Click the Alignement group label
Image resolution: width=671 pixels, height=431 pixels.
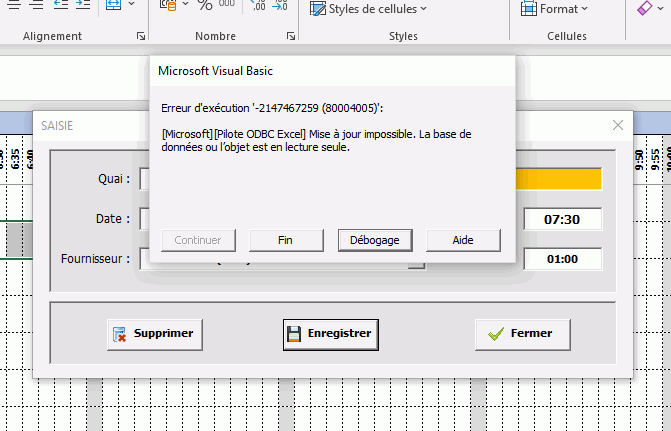click(x=52, y=36)
